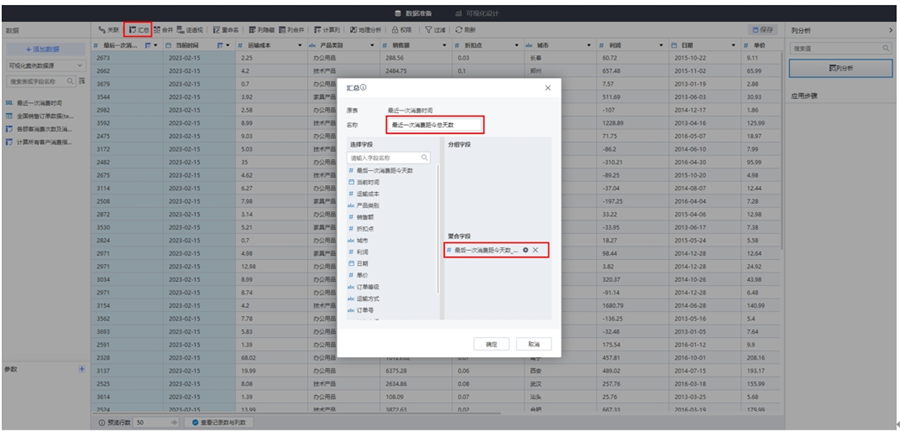Expand the 可视化案例数据源 data source dropdown

(x=45, y=65)
